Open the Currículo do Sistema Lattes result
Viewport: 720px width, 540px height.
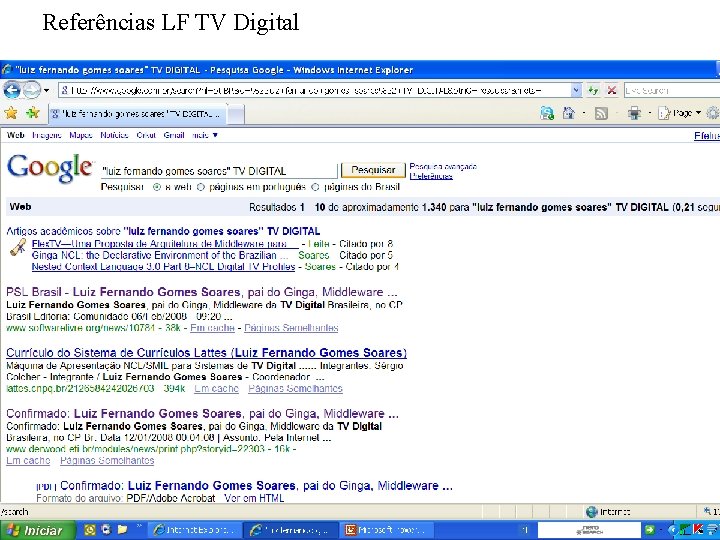[x=206, y=353]
